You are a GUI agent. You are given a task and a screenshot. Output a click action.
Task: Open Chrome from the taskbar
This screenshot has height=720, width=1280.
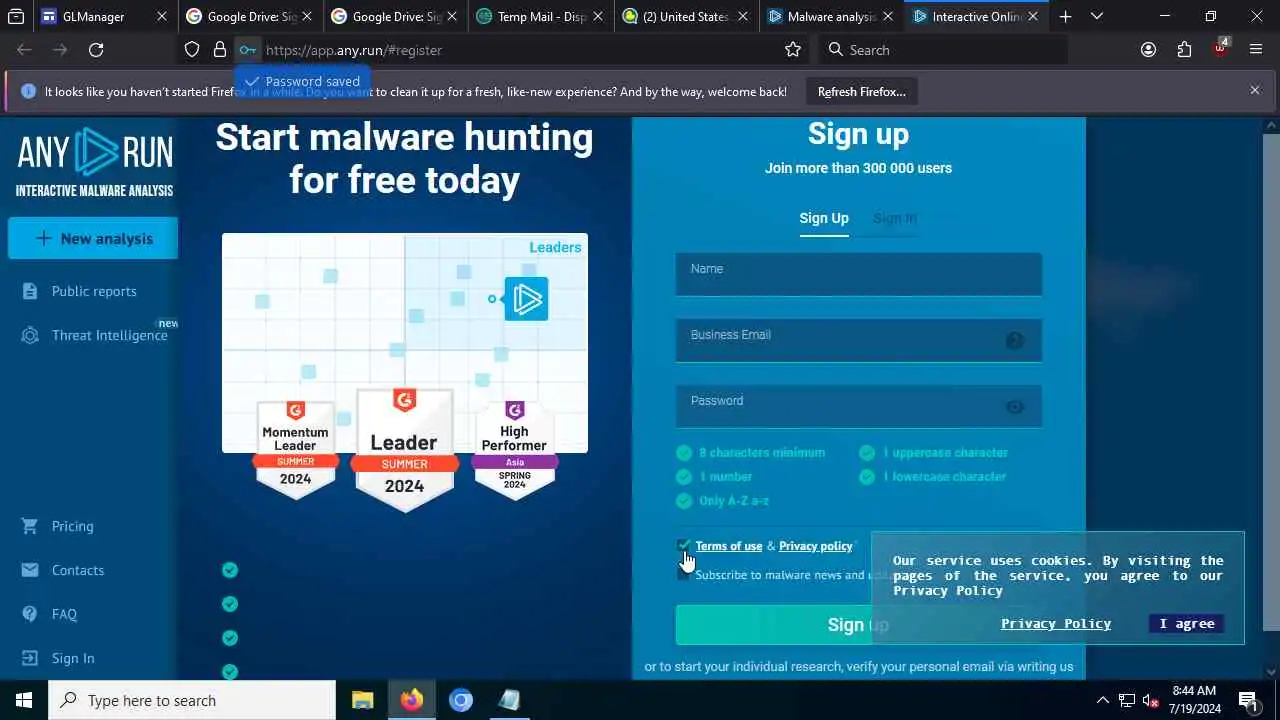460,700
